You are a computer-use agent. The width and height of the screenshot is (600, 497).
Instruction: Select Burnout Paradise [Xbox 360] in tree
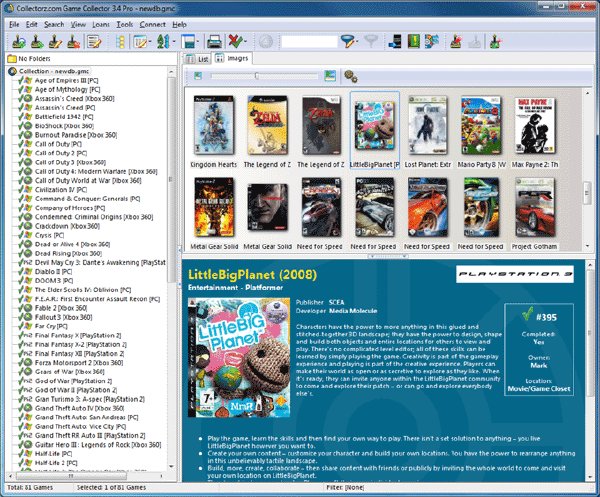point(76,135)
